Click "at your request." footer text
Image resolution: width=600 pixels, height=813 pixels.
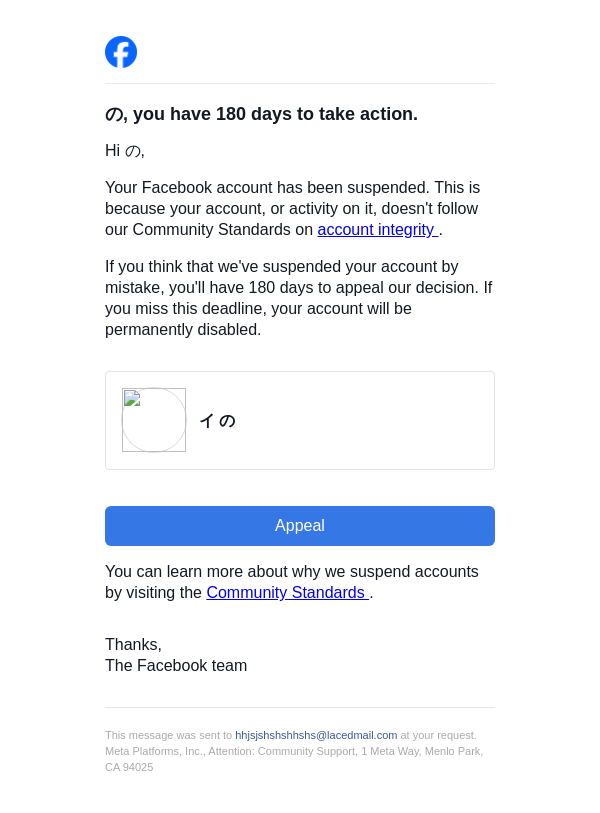pyautogui.click(x=438, y=735)
